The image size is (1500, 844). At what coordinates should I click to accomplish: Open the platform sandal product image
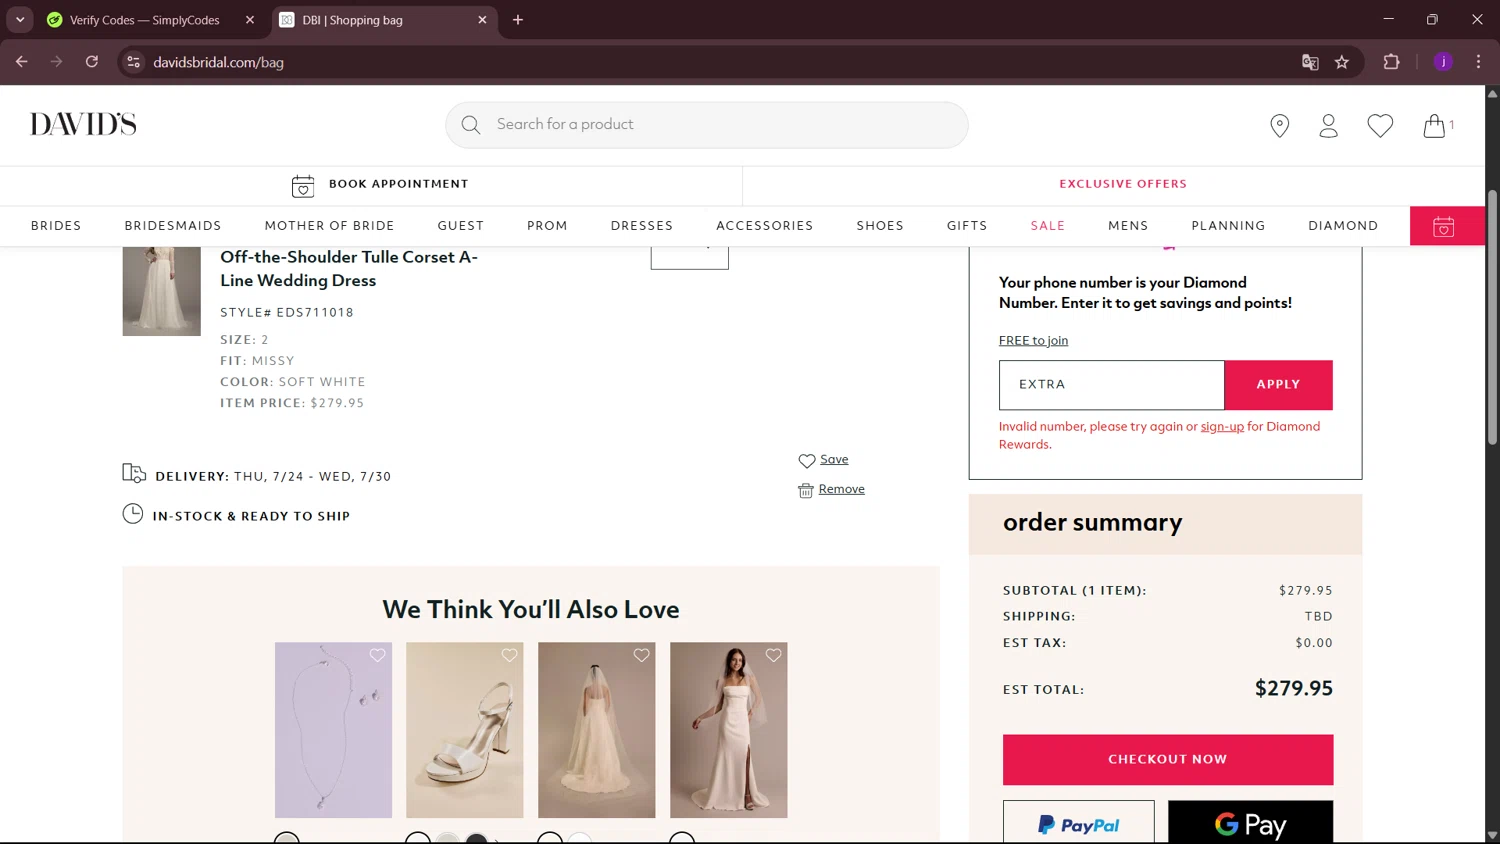pyautogui.click(x=464, y=730)
